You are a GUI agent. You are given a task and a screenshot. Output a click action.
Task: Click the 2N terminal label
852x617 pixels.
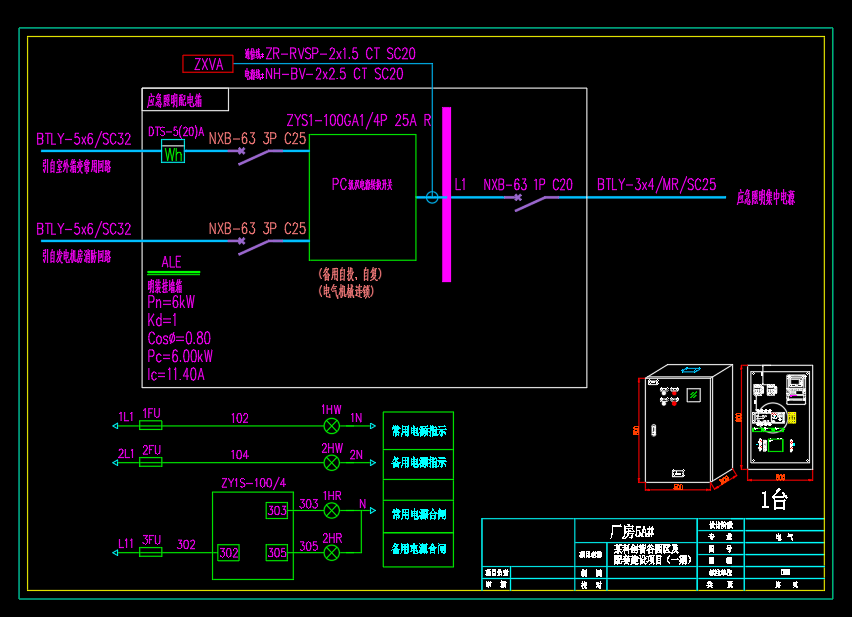pos(356,455)
